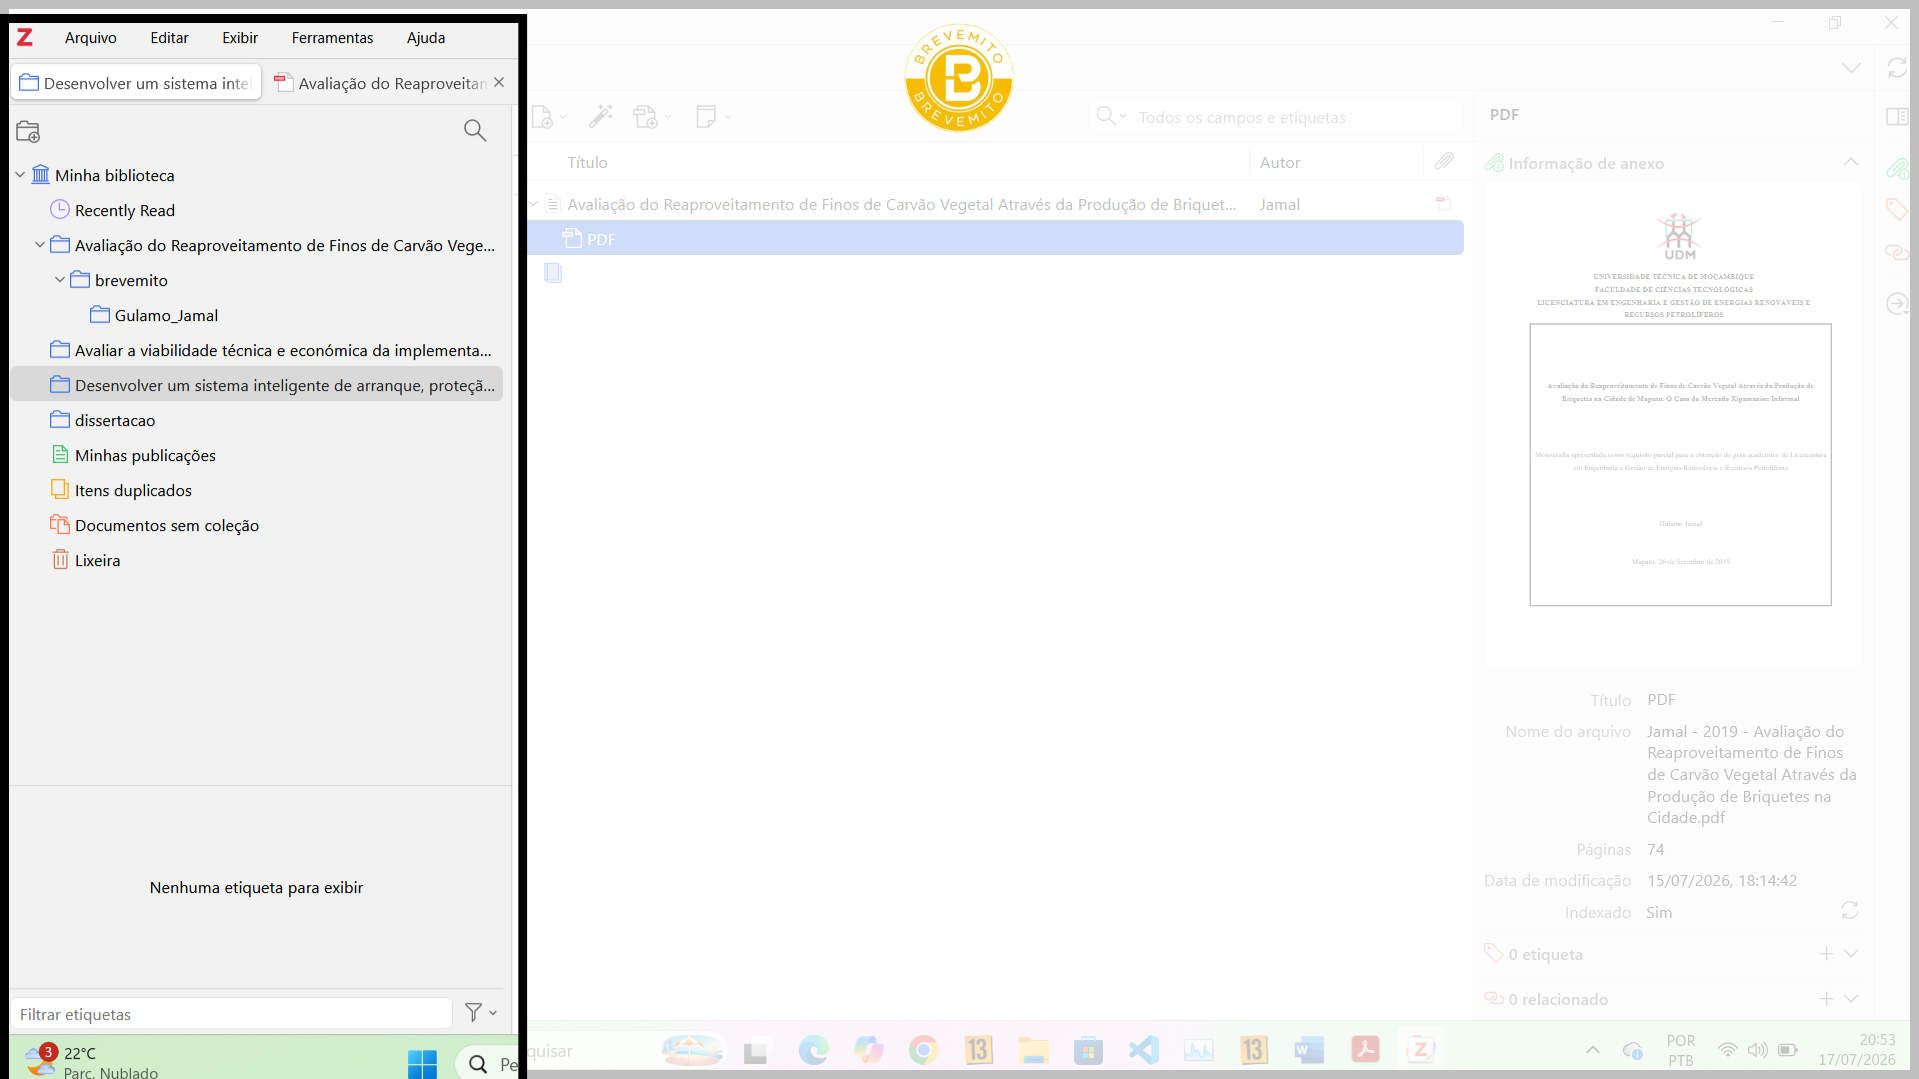Jump to tags section in side navigation

[1896, 210]
